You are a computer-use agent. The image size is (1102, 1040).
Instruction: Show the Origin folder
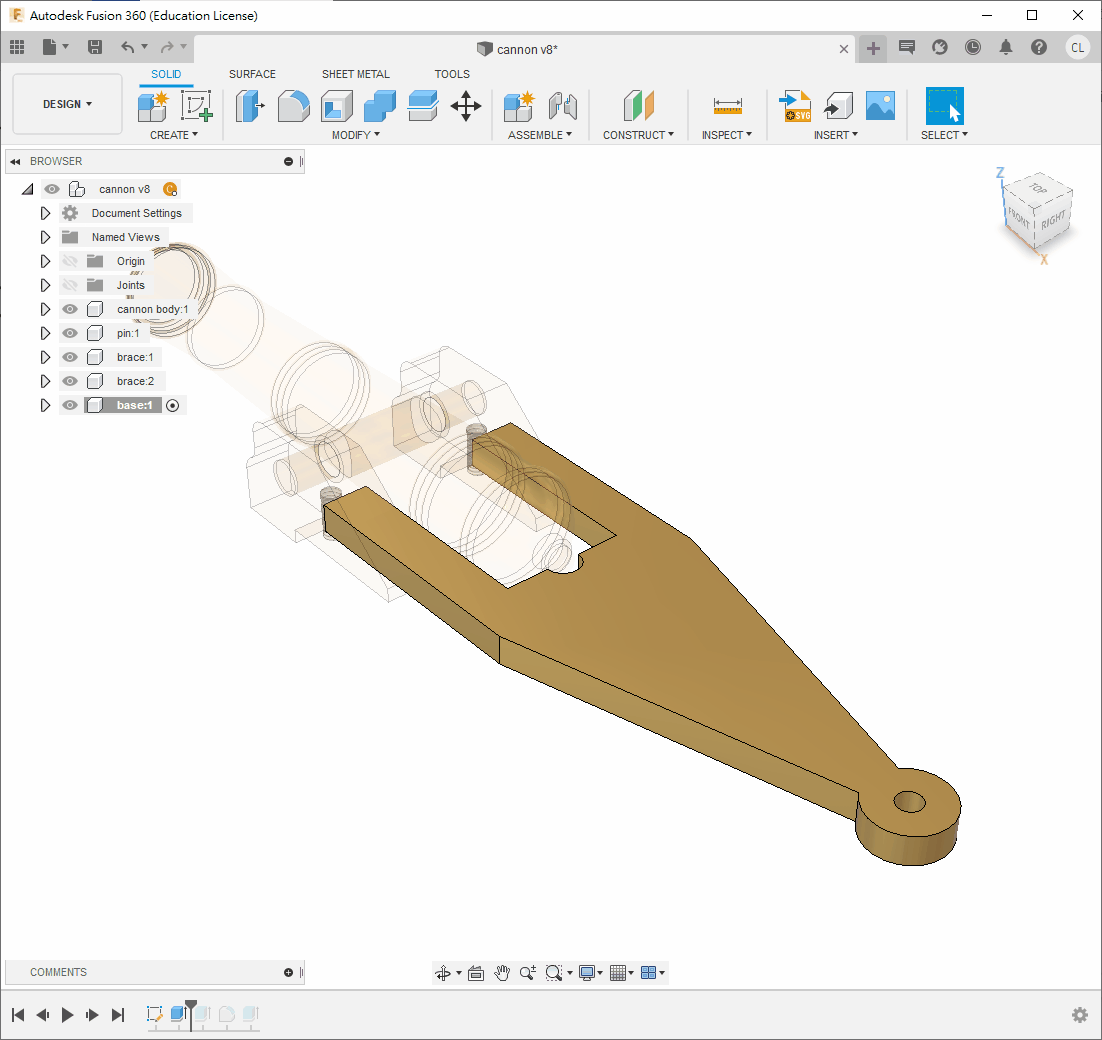[70, 261]
